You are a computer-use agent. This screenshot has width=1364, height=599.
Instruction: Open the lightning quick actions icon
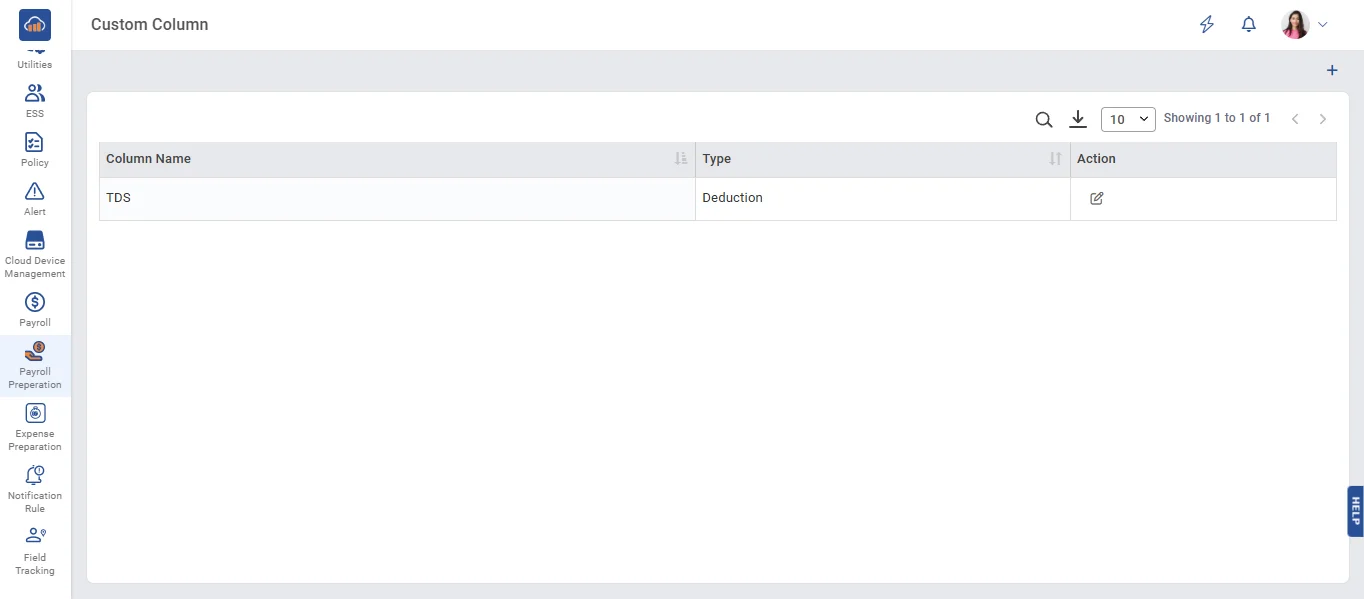coord(1207,25)
